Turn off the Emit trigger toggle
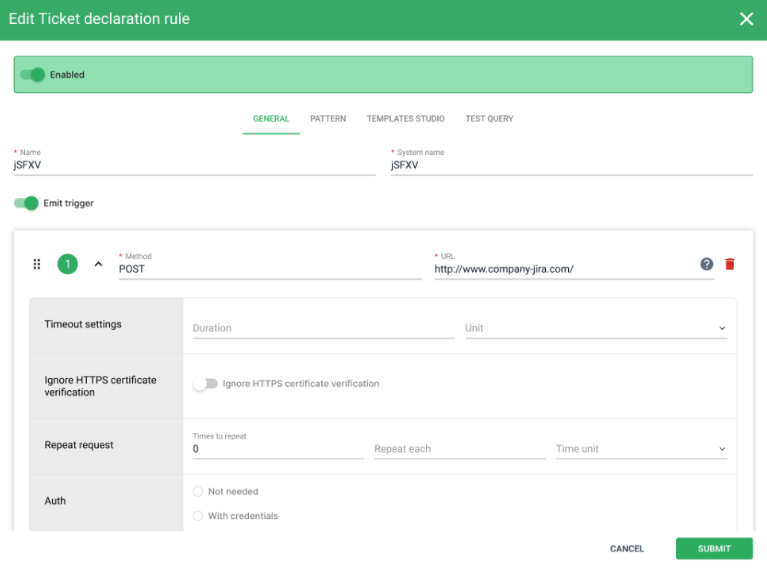 [26, 203]
